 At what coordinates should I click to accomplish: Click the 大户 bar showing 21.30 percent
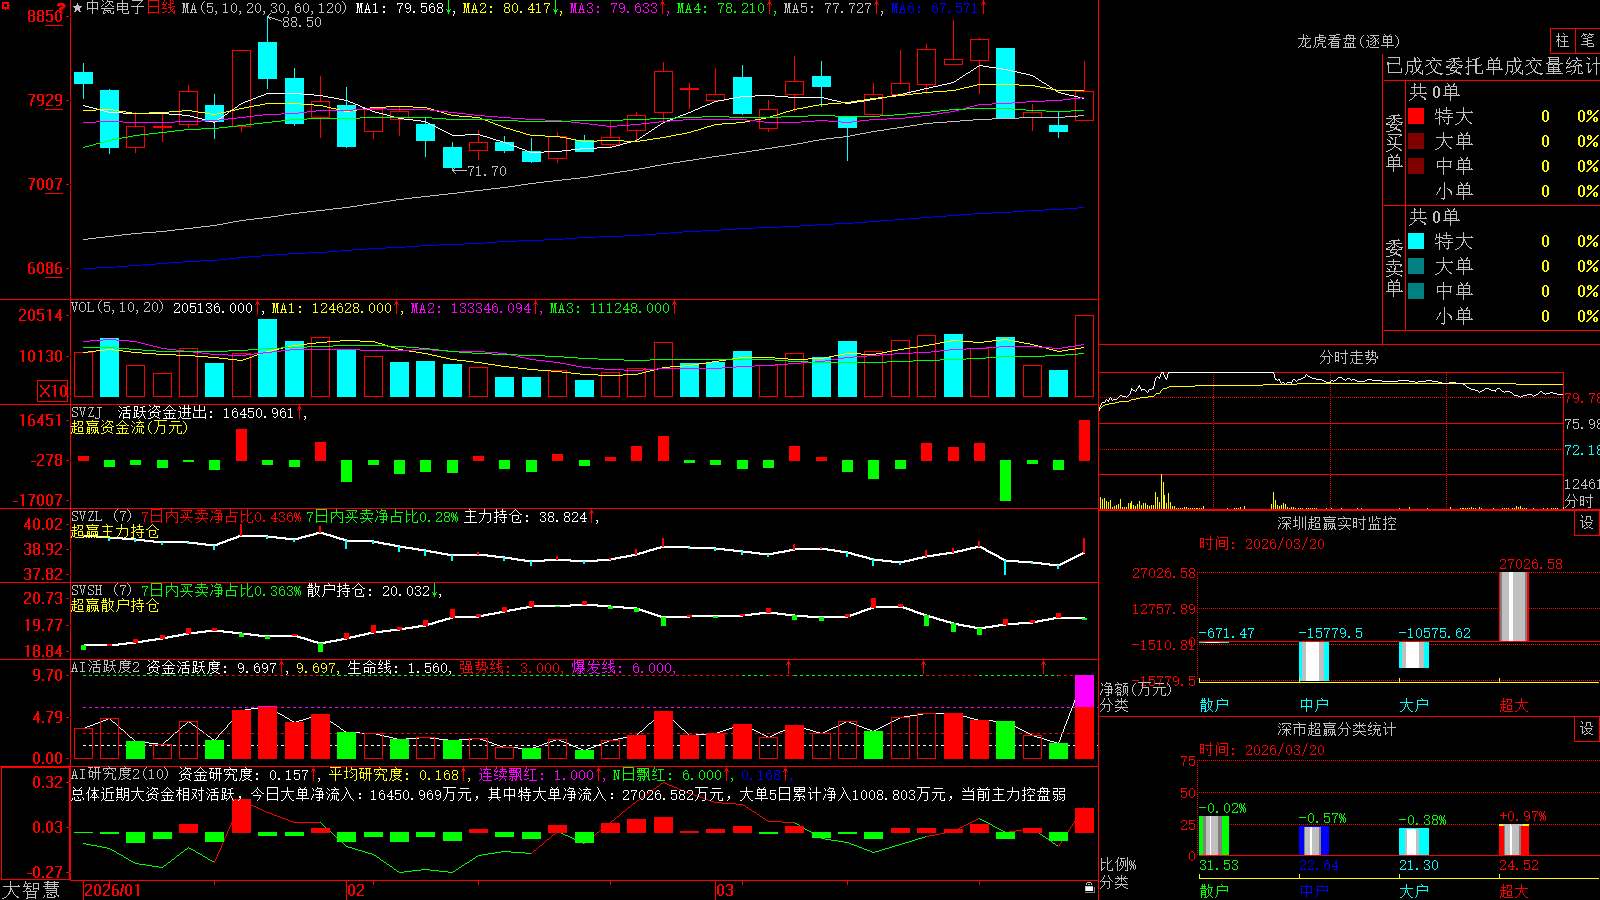tap(1414, 842)
